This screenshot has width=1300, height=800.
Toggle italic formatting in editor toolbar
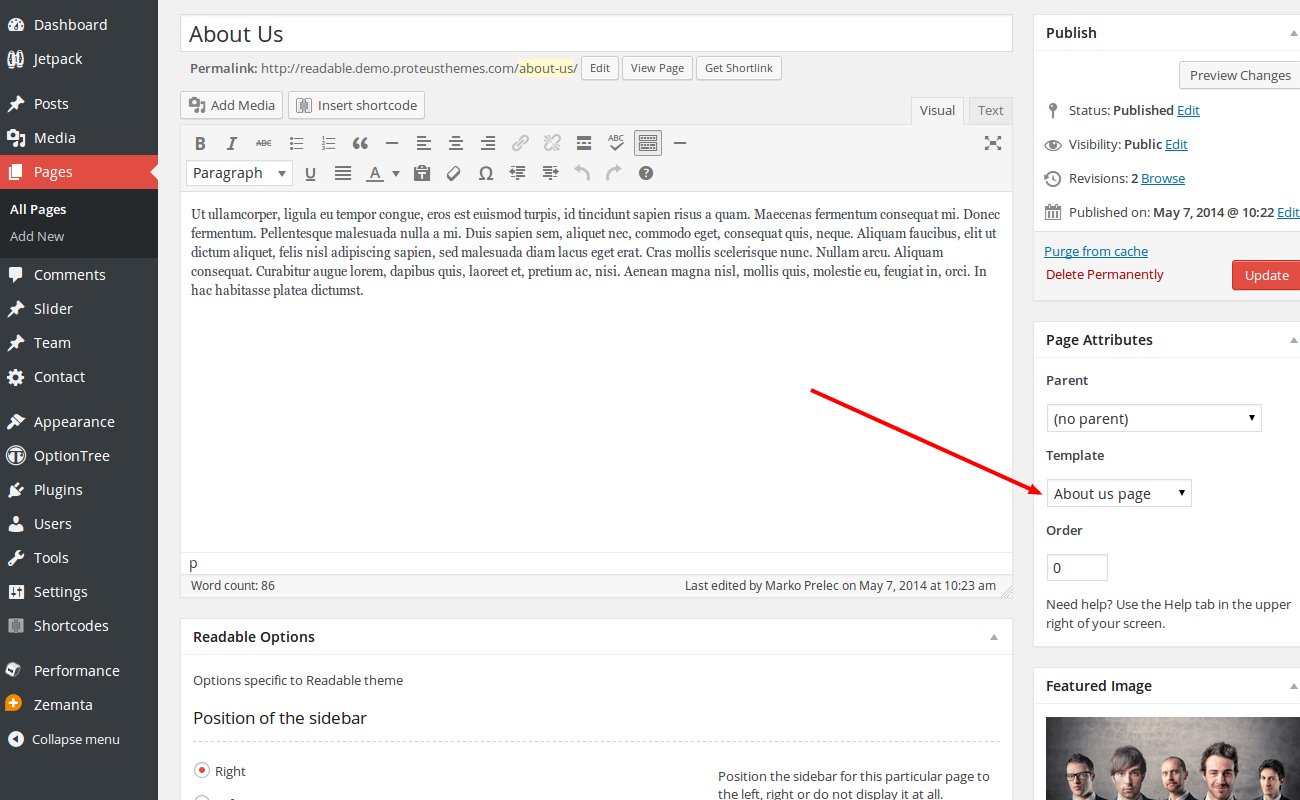(x=232, y=143)
